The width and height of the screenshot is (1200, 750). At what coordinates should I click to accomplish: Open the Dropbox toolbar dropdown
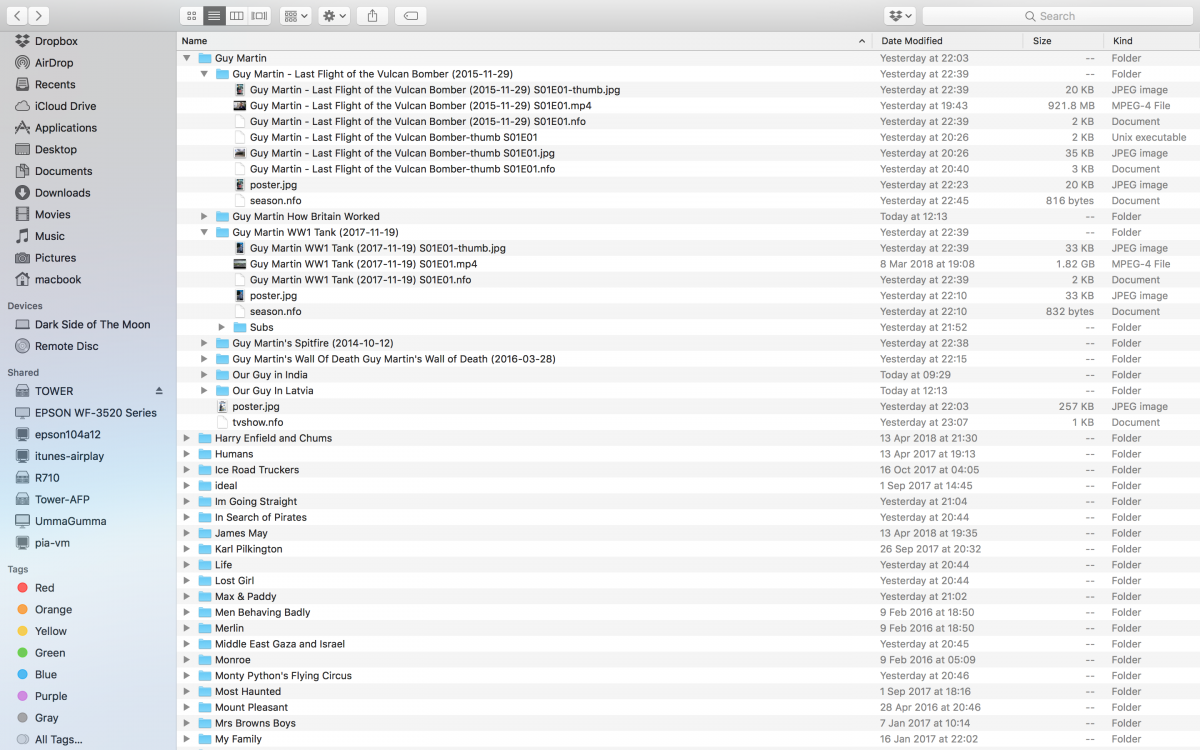tap(900, 16)
